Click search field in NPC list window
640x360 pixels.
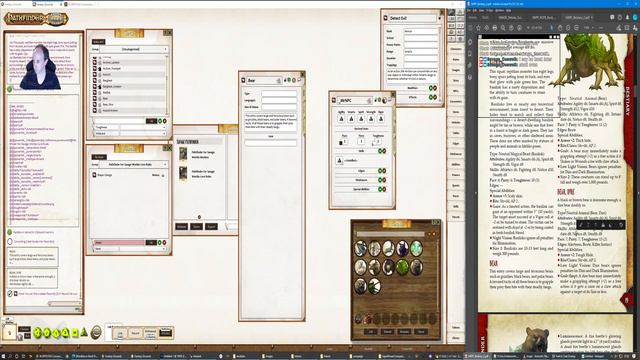pos(120,121)
